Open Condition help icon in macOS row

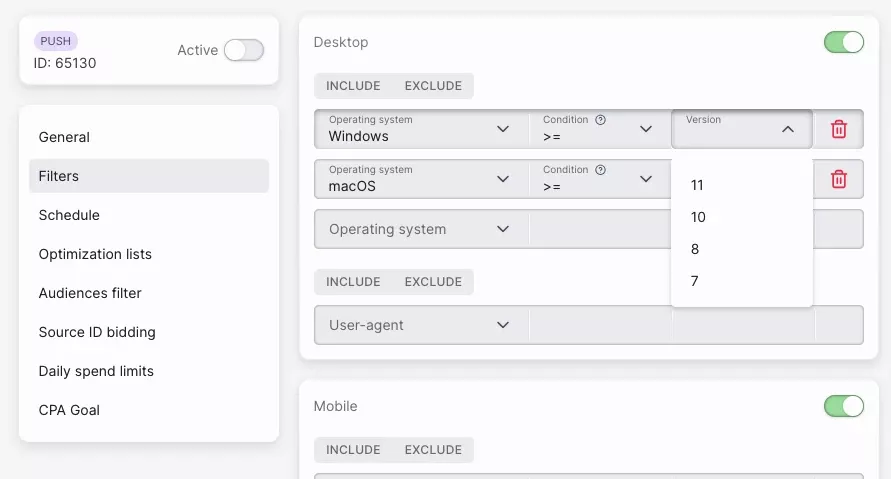tap(600, 170)
